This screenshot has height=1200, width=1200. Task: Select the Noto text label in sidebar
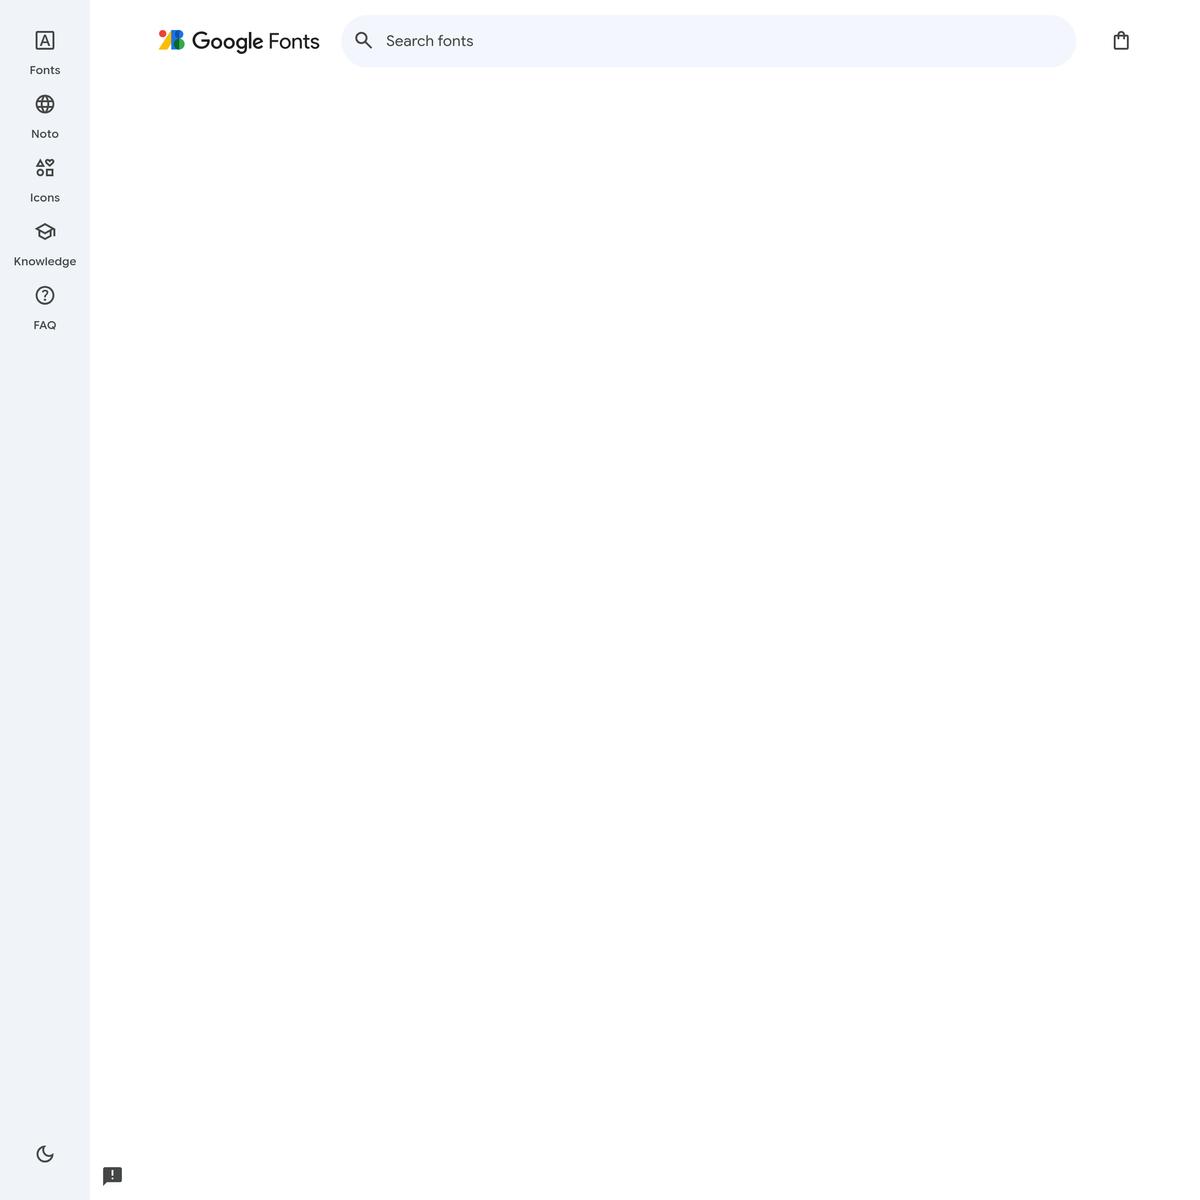click(45, 134)
